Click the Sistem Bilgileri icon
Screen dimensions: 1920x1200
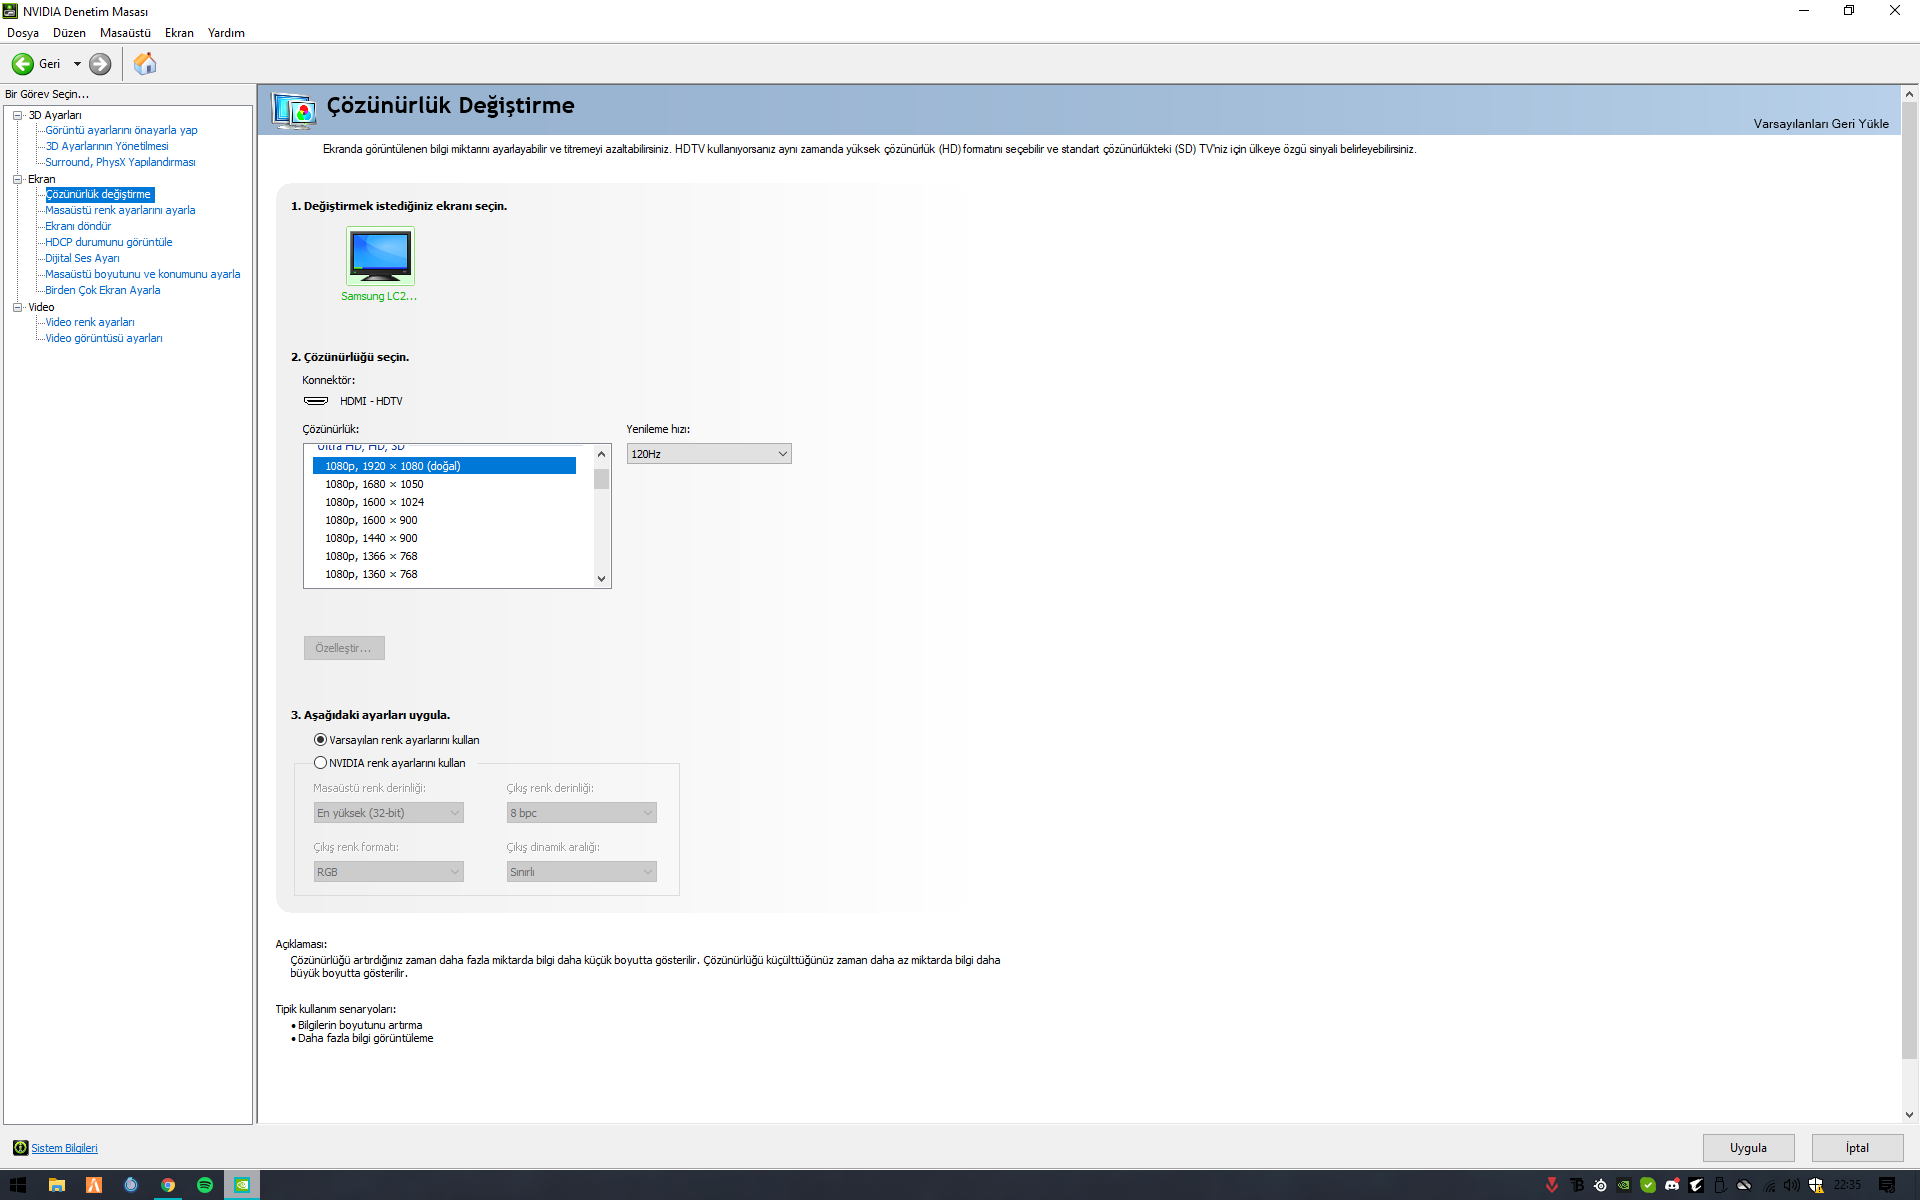click(20, 1147)
